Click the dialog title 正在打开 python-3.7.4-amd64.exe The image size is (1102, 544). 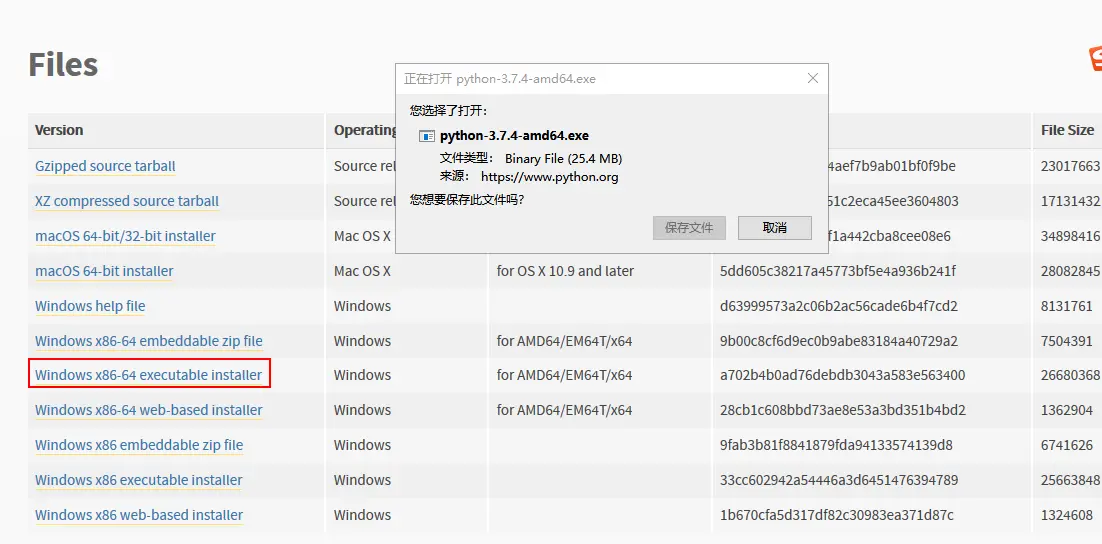(500, 79)
